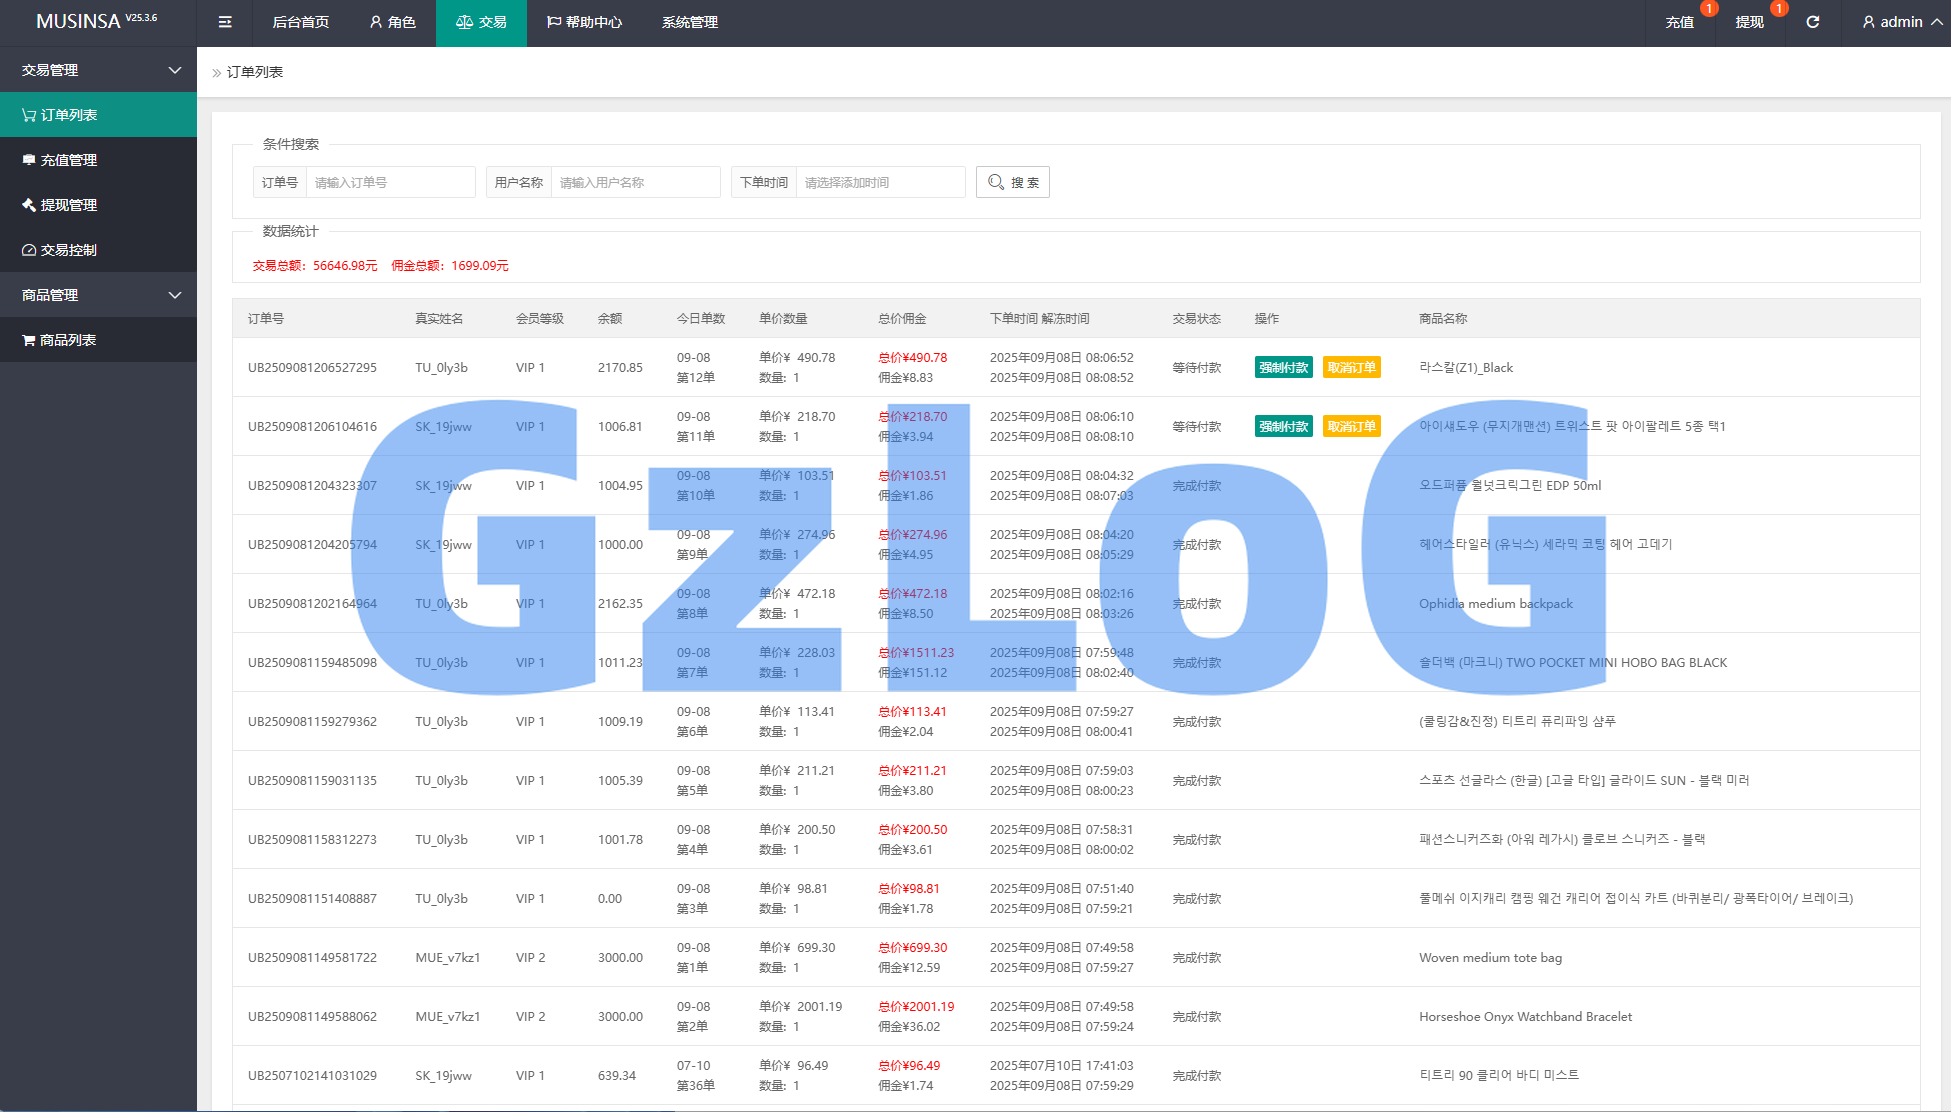
Task: Click the 提现 notification in top bar
Action: coord(1749,22)
